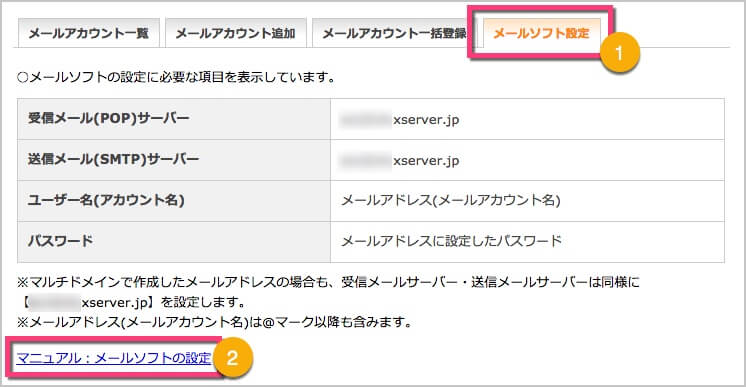Click the SMTP server xserver.jp value
Image resolution: width=746 pixels, height=387 pixels.
400,160
